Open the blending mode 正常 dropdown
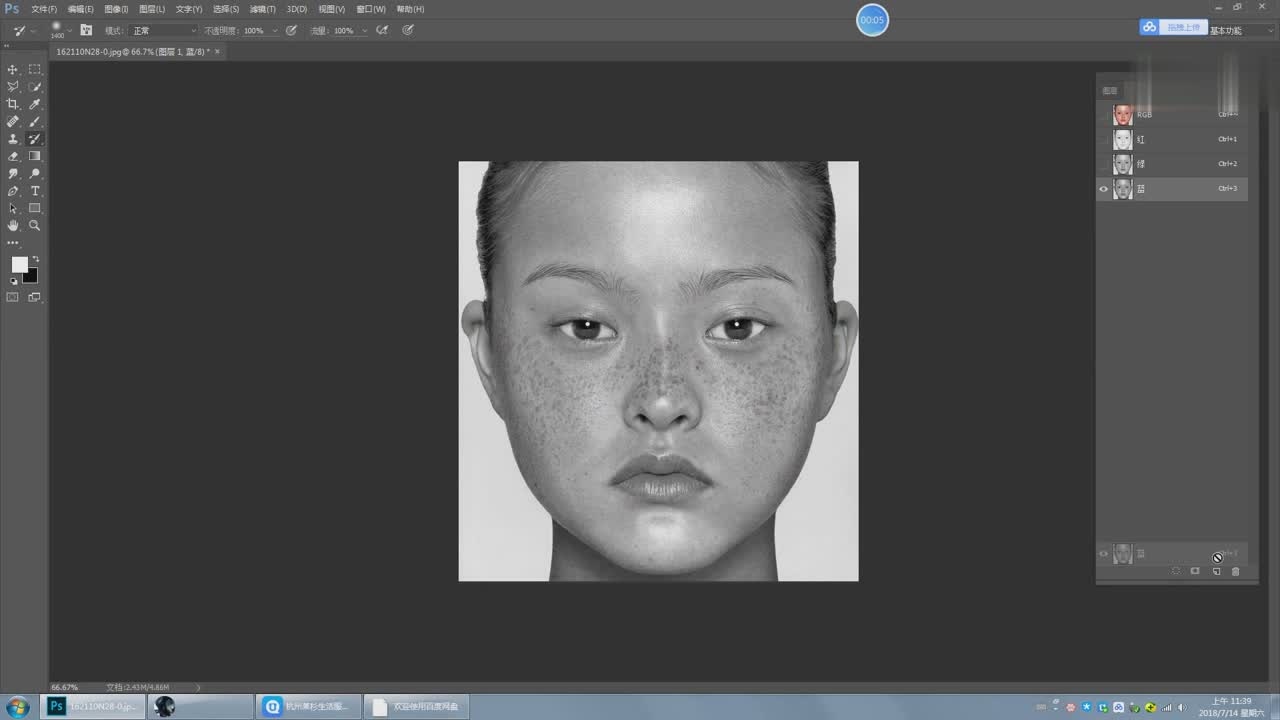The height and width of the screenshot is (720, 1280). coord(163,31)
